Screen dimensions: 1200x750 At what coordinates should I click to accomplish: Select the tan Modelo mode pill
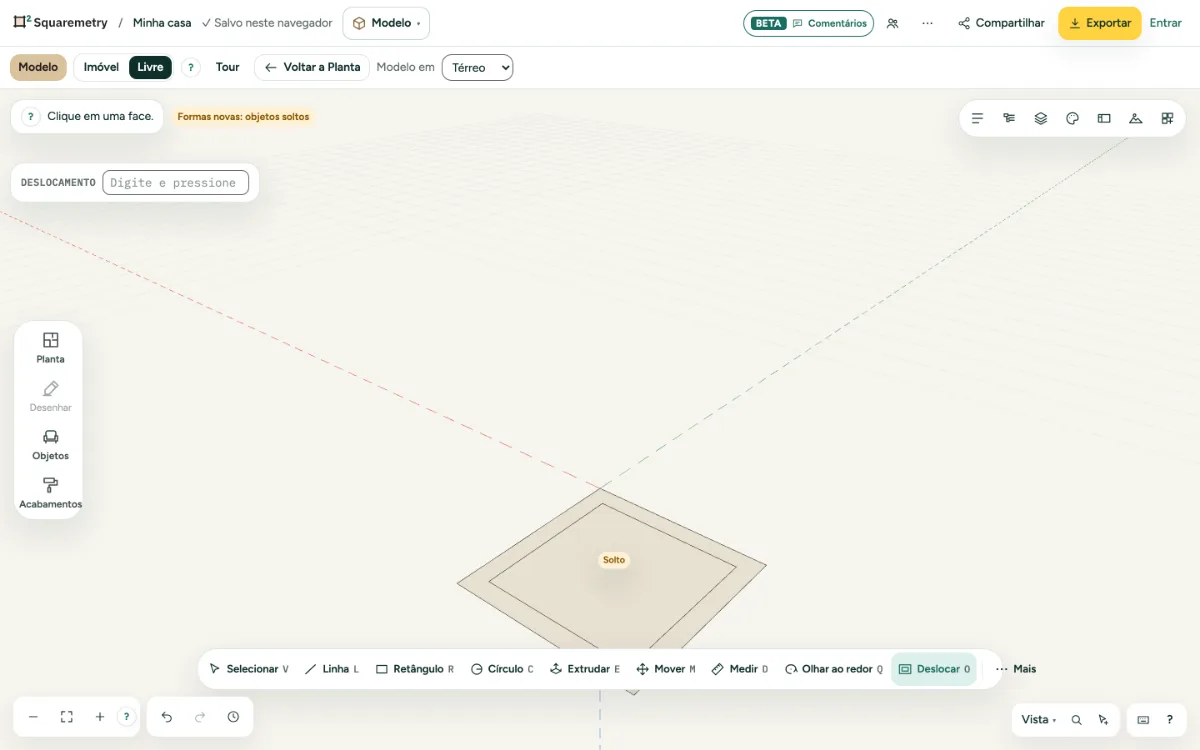pos(38,67)
